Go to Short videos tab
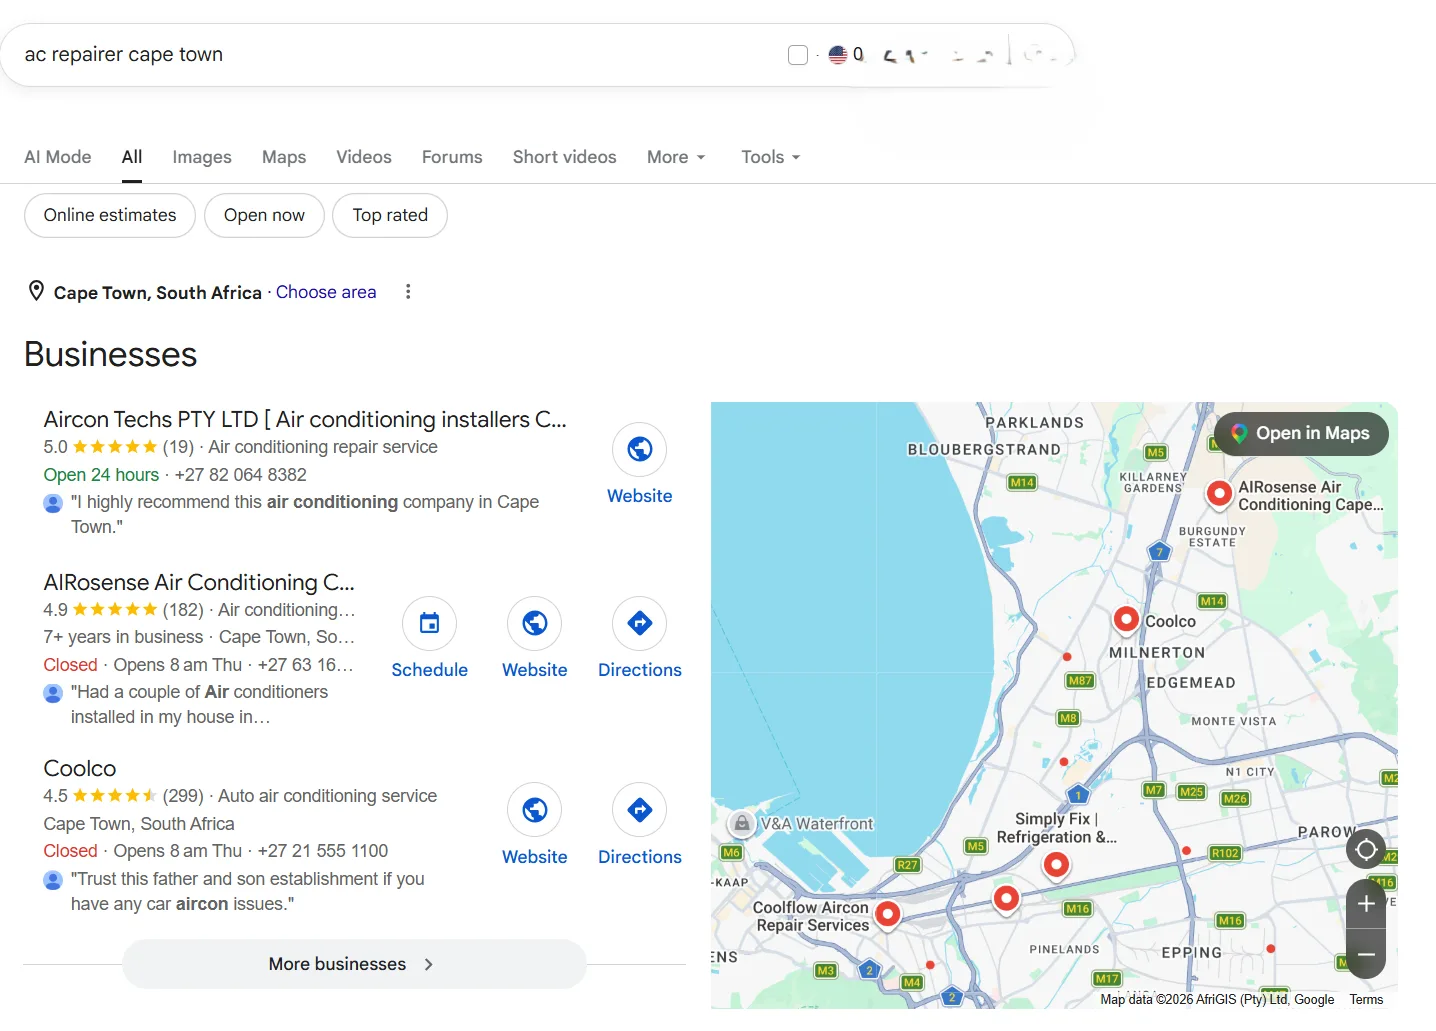 [565, 157]
